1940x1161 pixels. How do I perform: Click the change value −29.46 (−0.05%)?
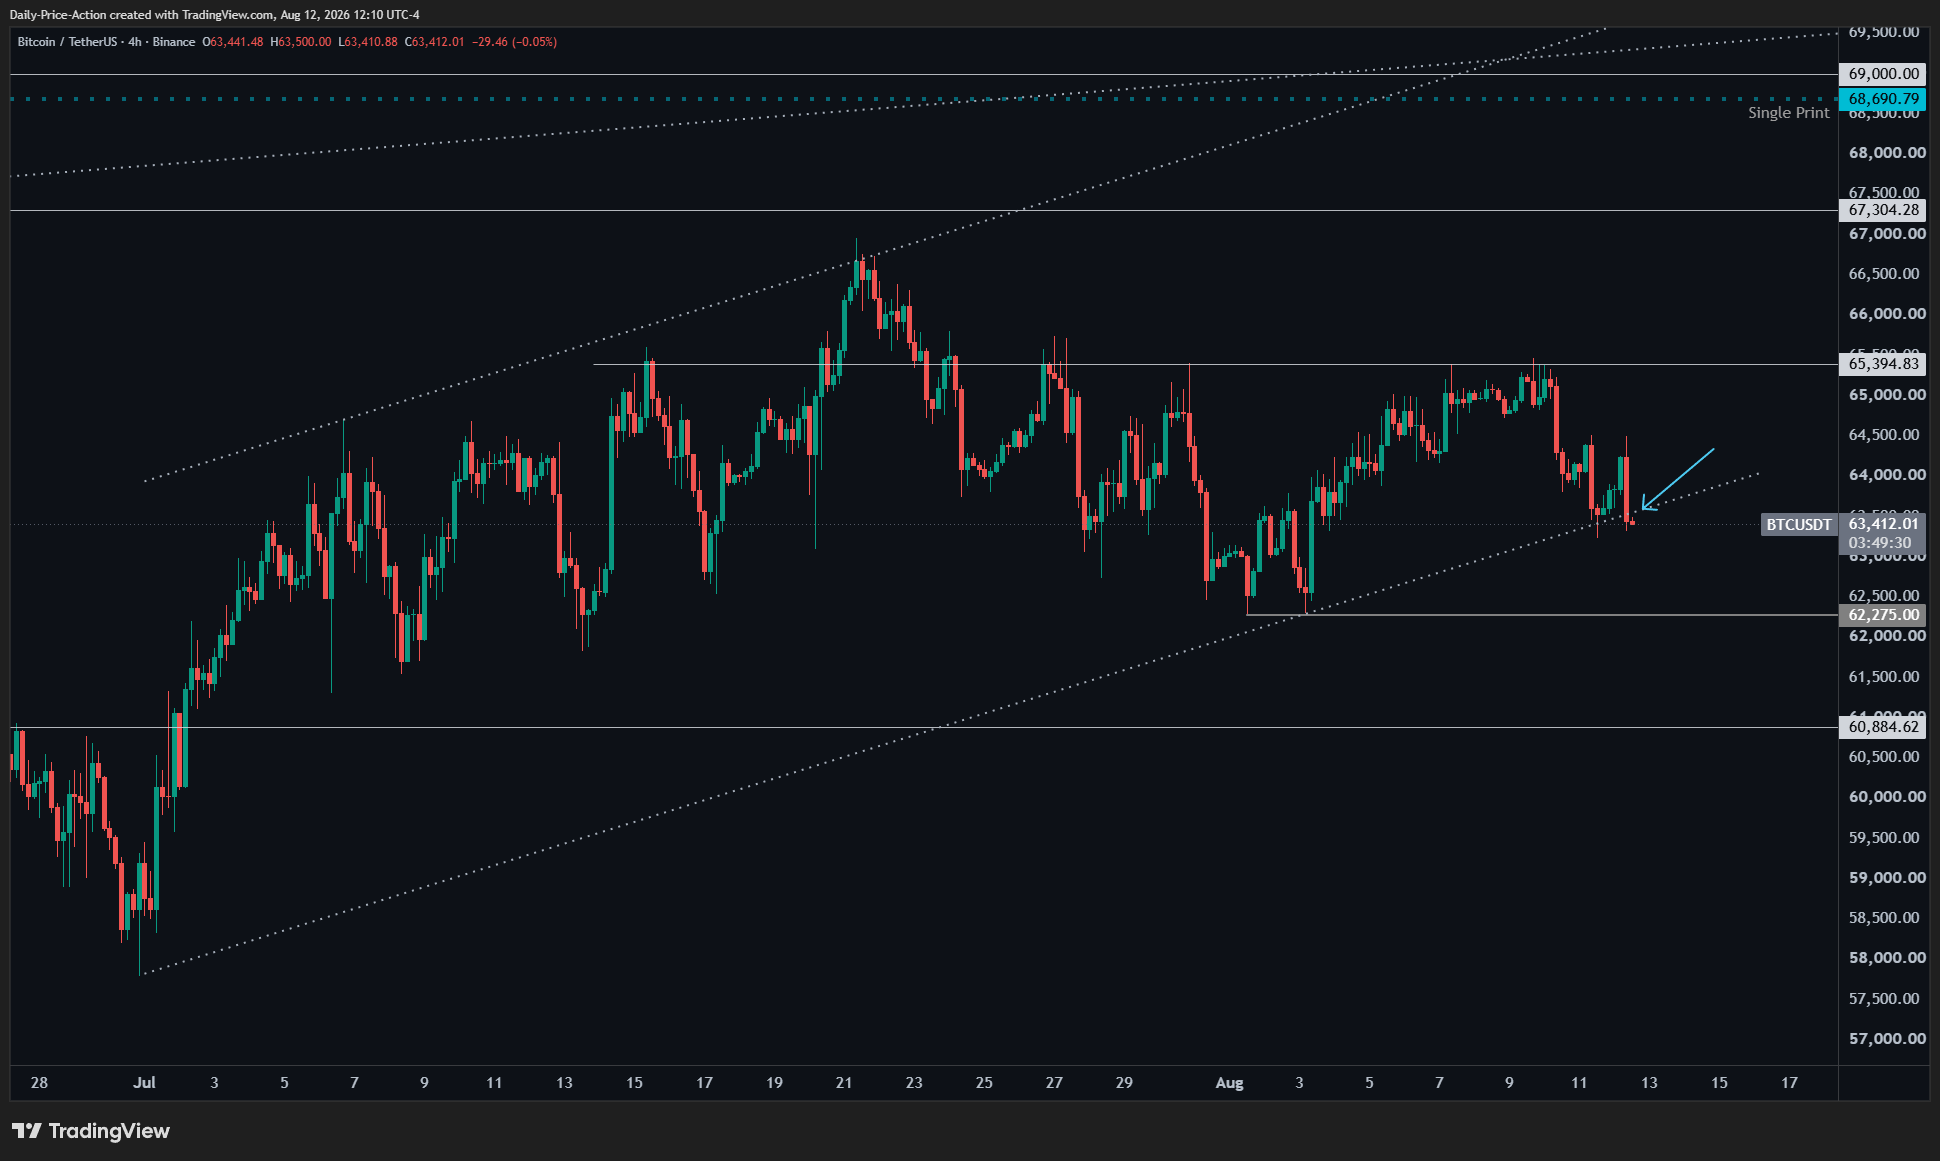pyautogui.click(x=515, y=42)
